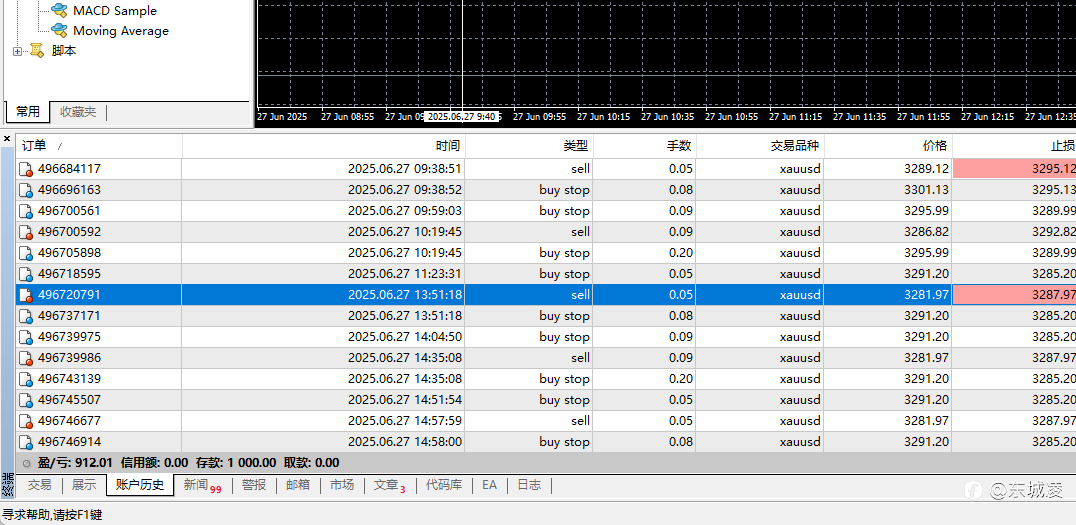This screenshot has width=1076, height=525.
Task: Click stop loss 3295.12 highlighted cell
Action: (1014, 169)
